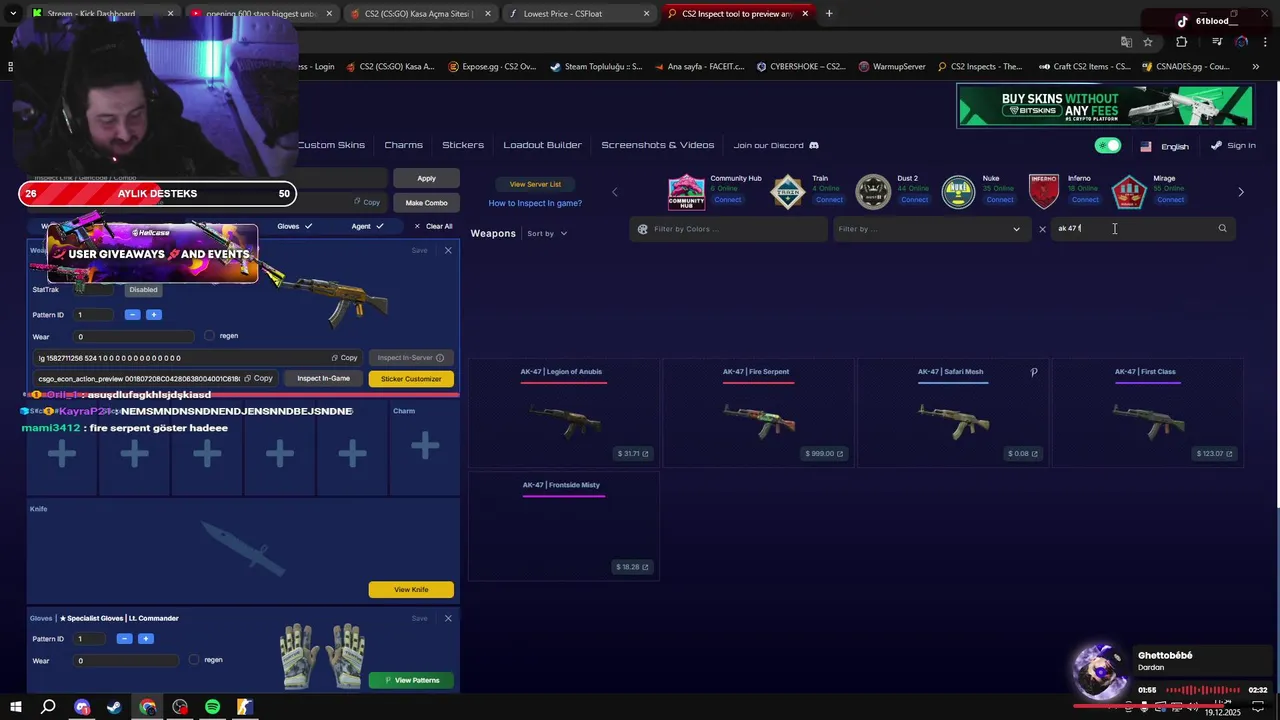Open the Loadout Builder menu item
This screenshot has height=720, width=1280.
542,146
